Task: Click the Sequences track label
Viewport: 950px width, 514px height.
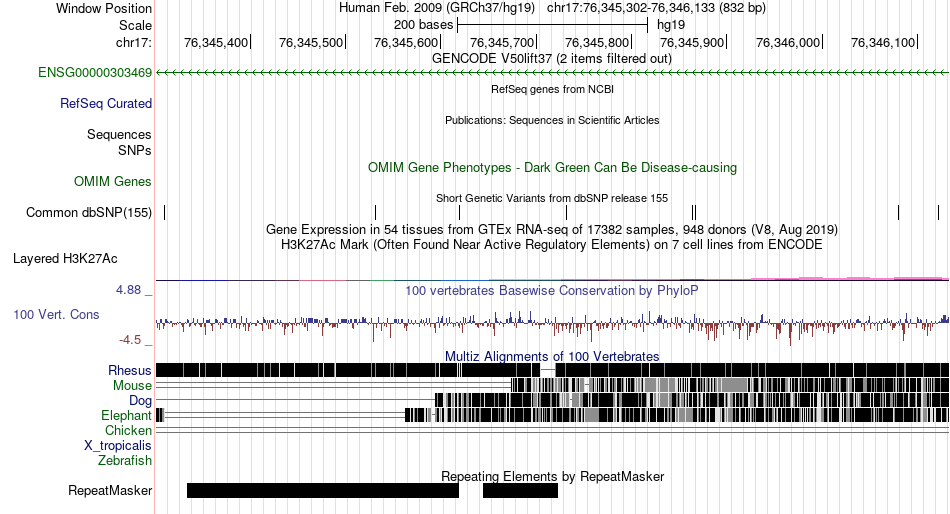Action: pyautogui.click(x=119, y=135)
